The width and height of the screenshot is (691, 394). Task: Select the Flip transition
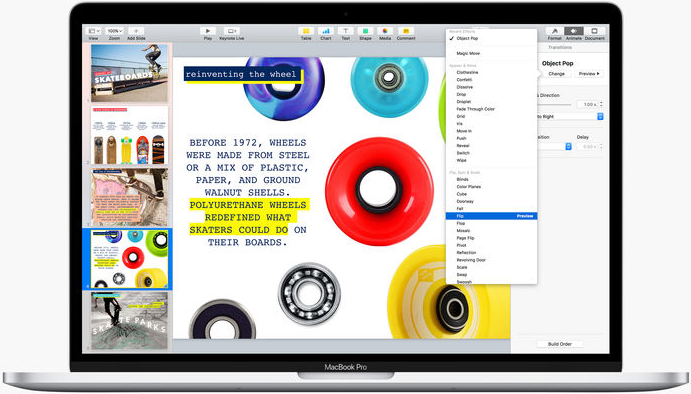click(x=491, y=216)
